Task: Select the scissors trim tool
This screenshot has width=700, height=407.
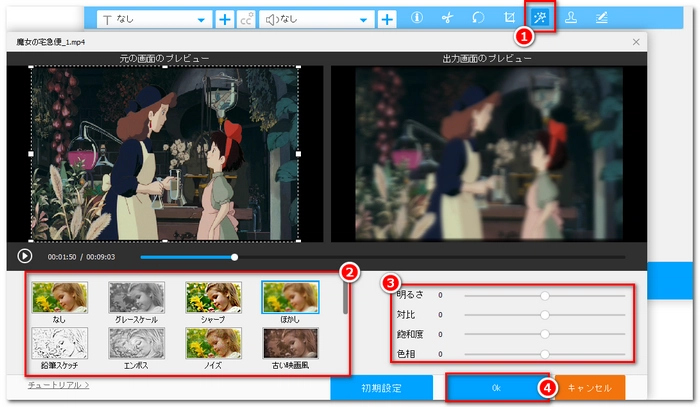Action: (447, 18)
